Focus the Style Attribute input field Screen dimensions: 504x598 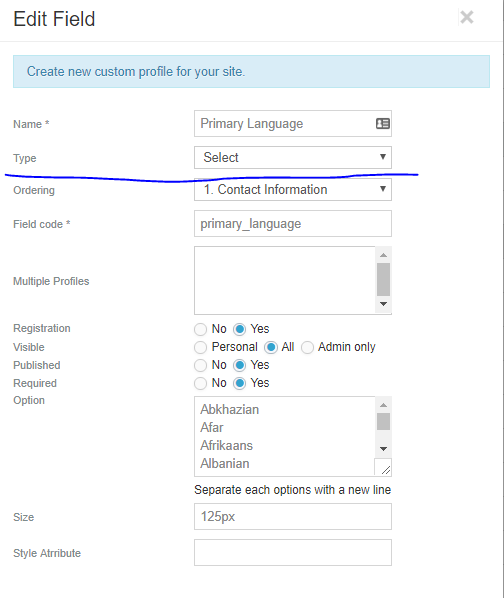(293, 552)
